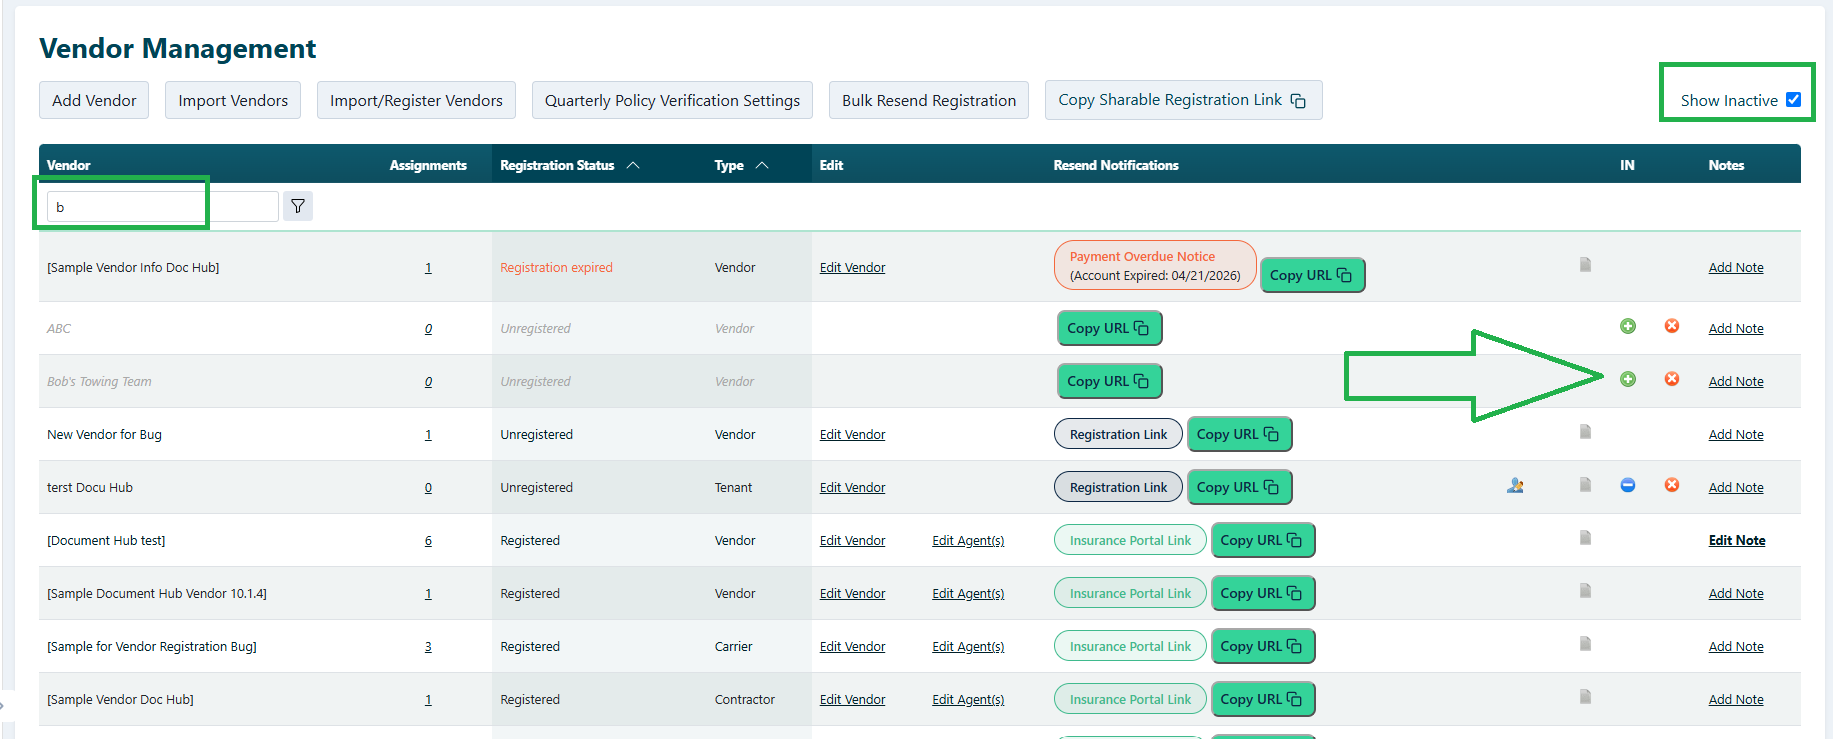Image resolution: width=1833 pixels, height=739 pixels.
Task: Activate ABC vendor with green plus icon
Action: [x=1628, y=326]
